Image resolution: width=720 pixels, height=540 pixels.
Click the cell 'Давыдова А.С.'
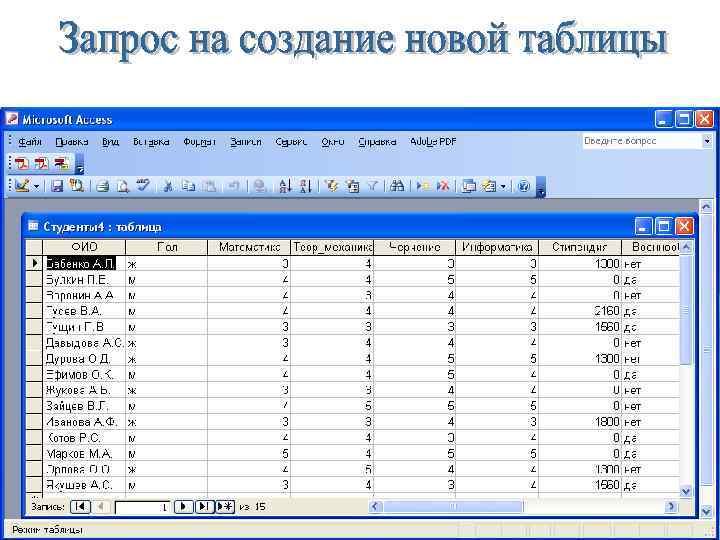coord(84,343)
